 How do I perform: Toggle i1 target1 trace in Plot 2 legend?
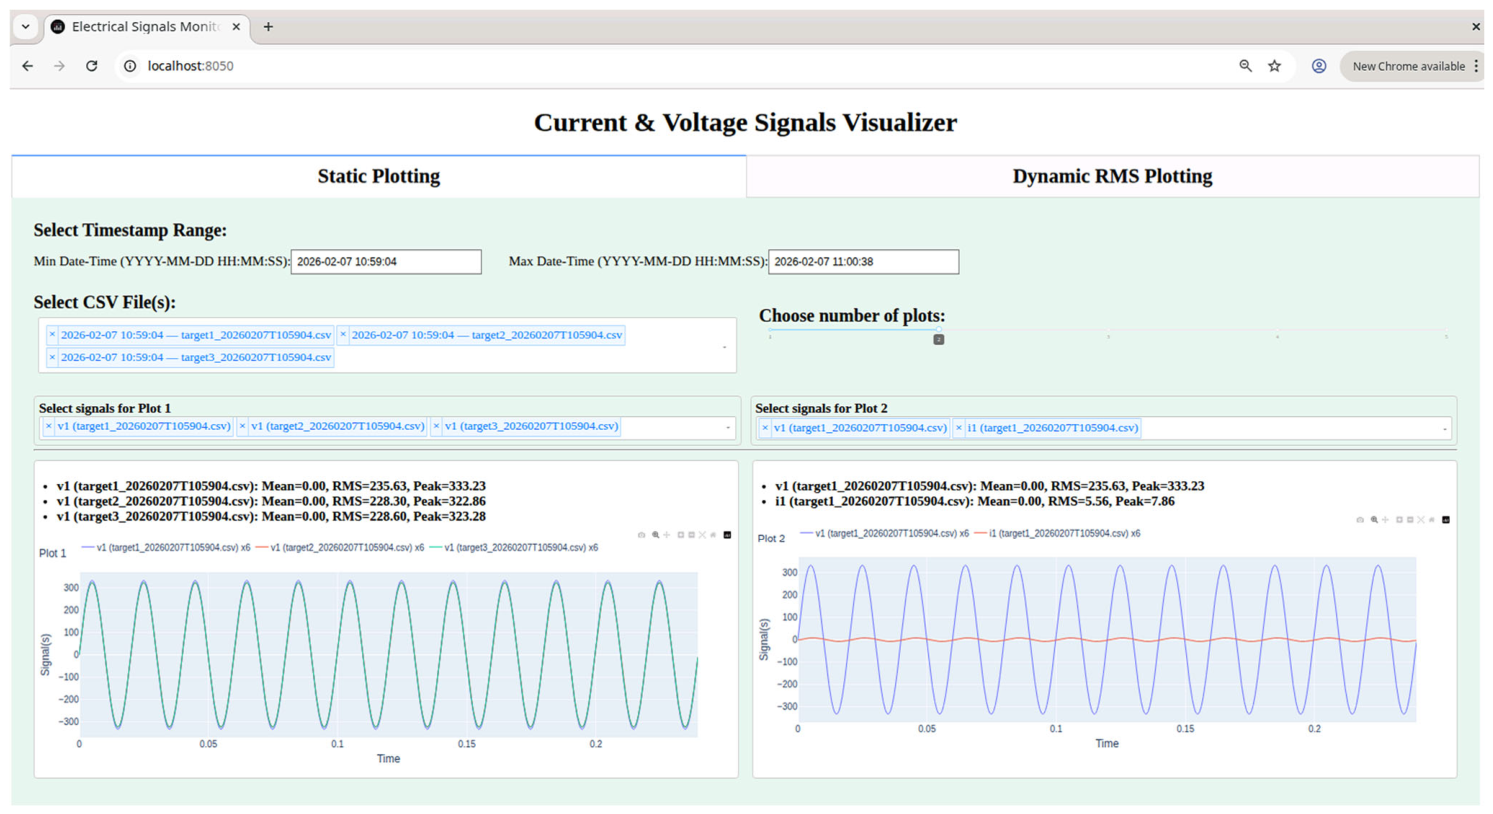tap(1057, 533)
